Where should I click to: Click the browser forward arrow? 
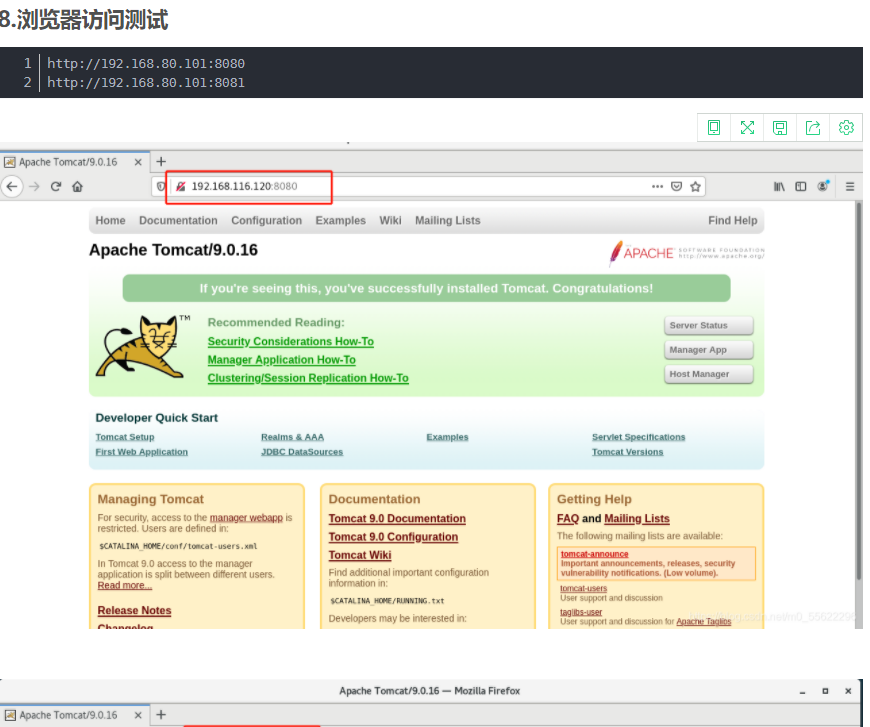pos(34,186)
